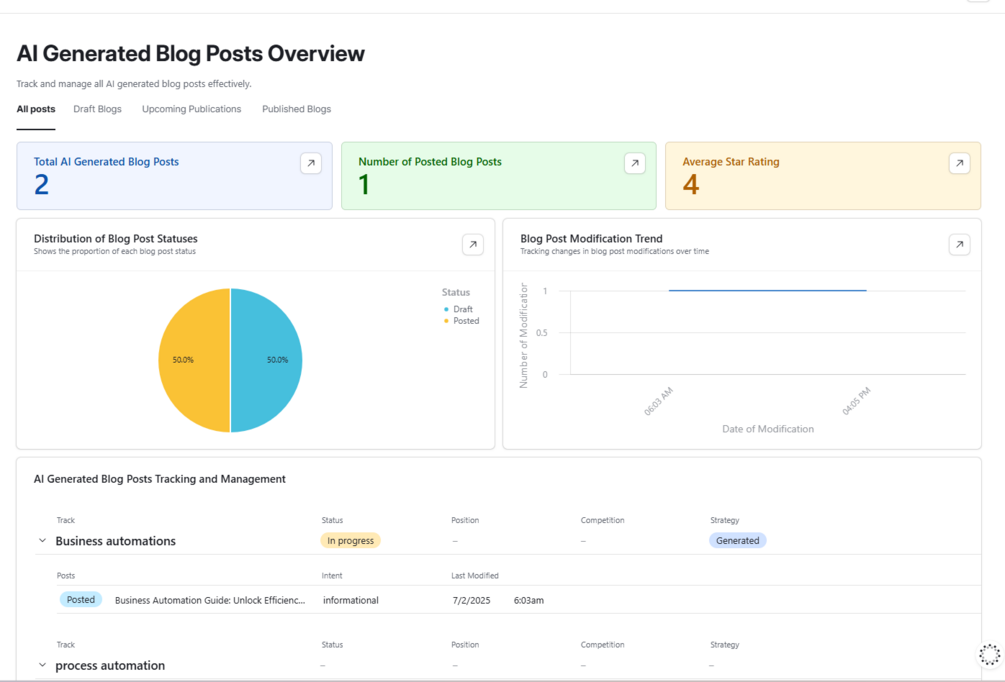The height and width of the screenshot is (682, 1005).
Task: Click the Posted status badge on the post
Action: click(x=81, y=600)
